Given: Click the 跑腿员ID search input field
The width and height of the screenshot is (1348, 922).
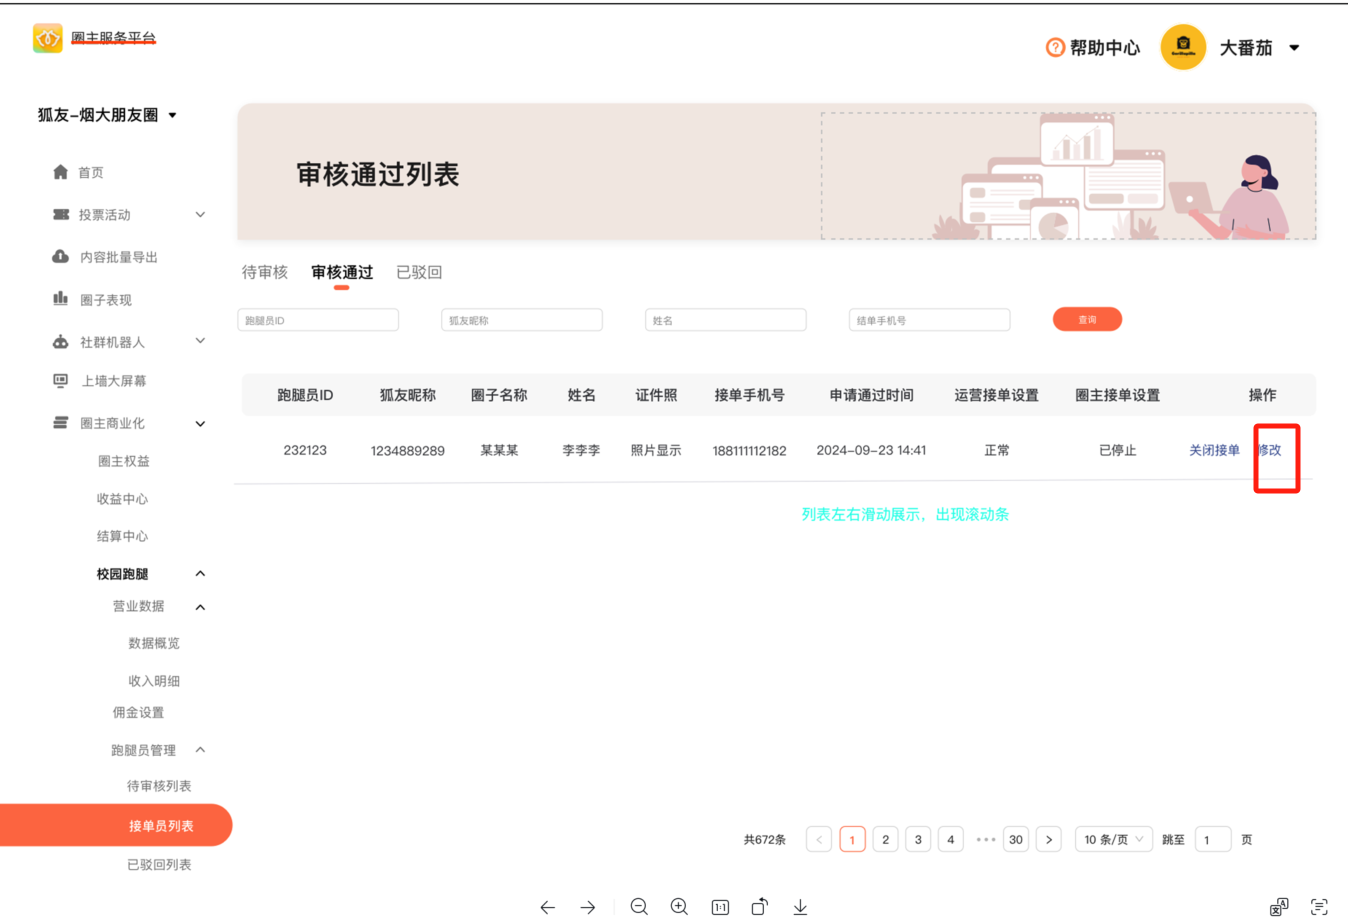Looking at the screenshot, I should point(318,320).
